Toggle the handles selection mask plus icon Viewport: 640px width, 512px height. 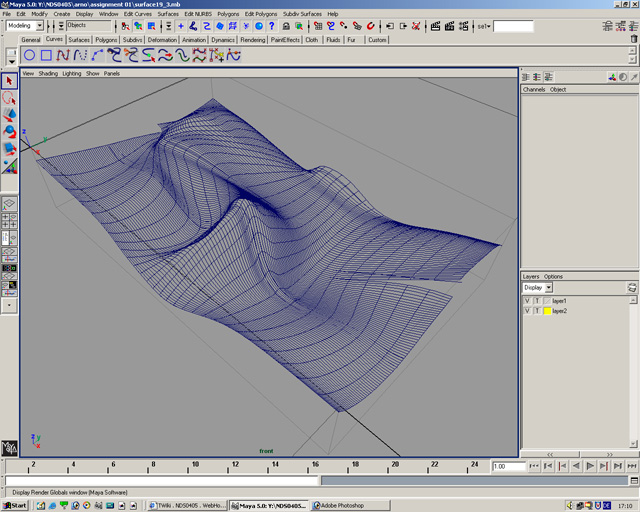(180, 26)
